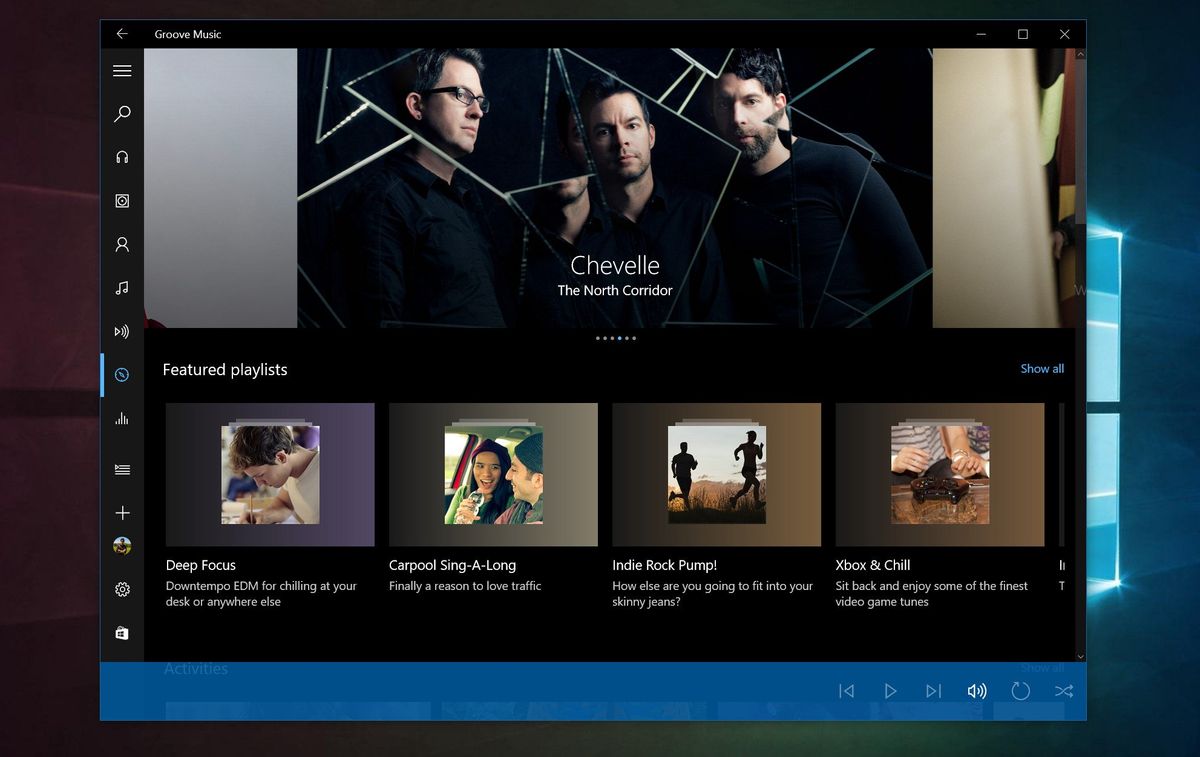Open the Radio sidebar icon

(122, 331)
